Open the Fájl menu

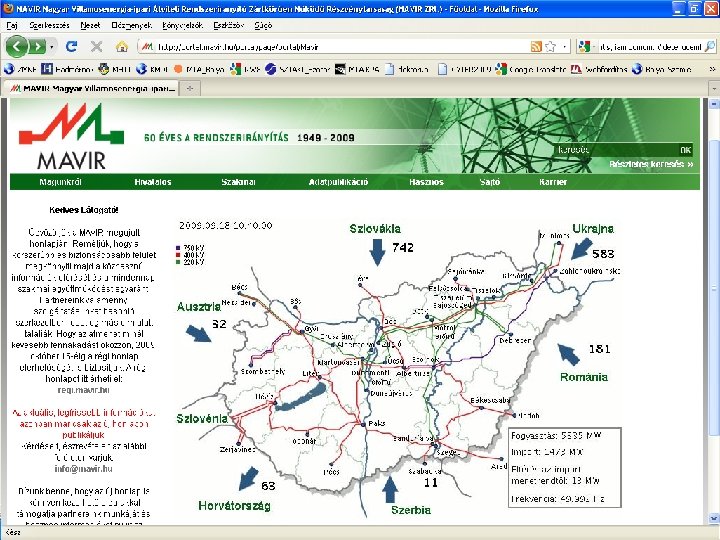(12, 26)
